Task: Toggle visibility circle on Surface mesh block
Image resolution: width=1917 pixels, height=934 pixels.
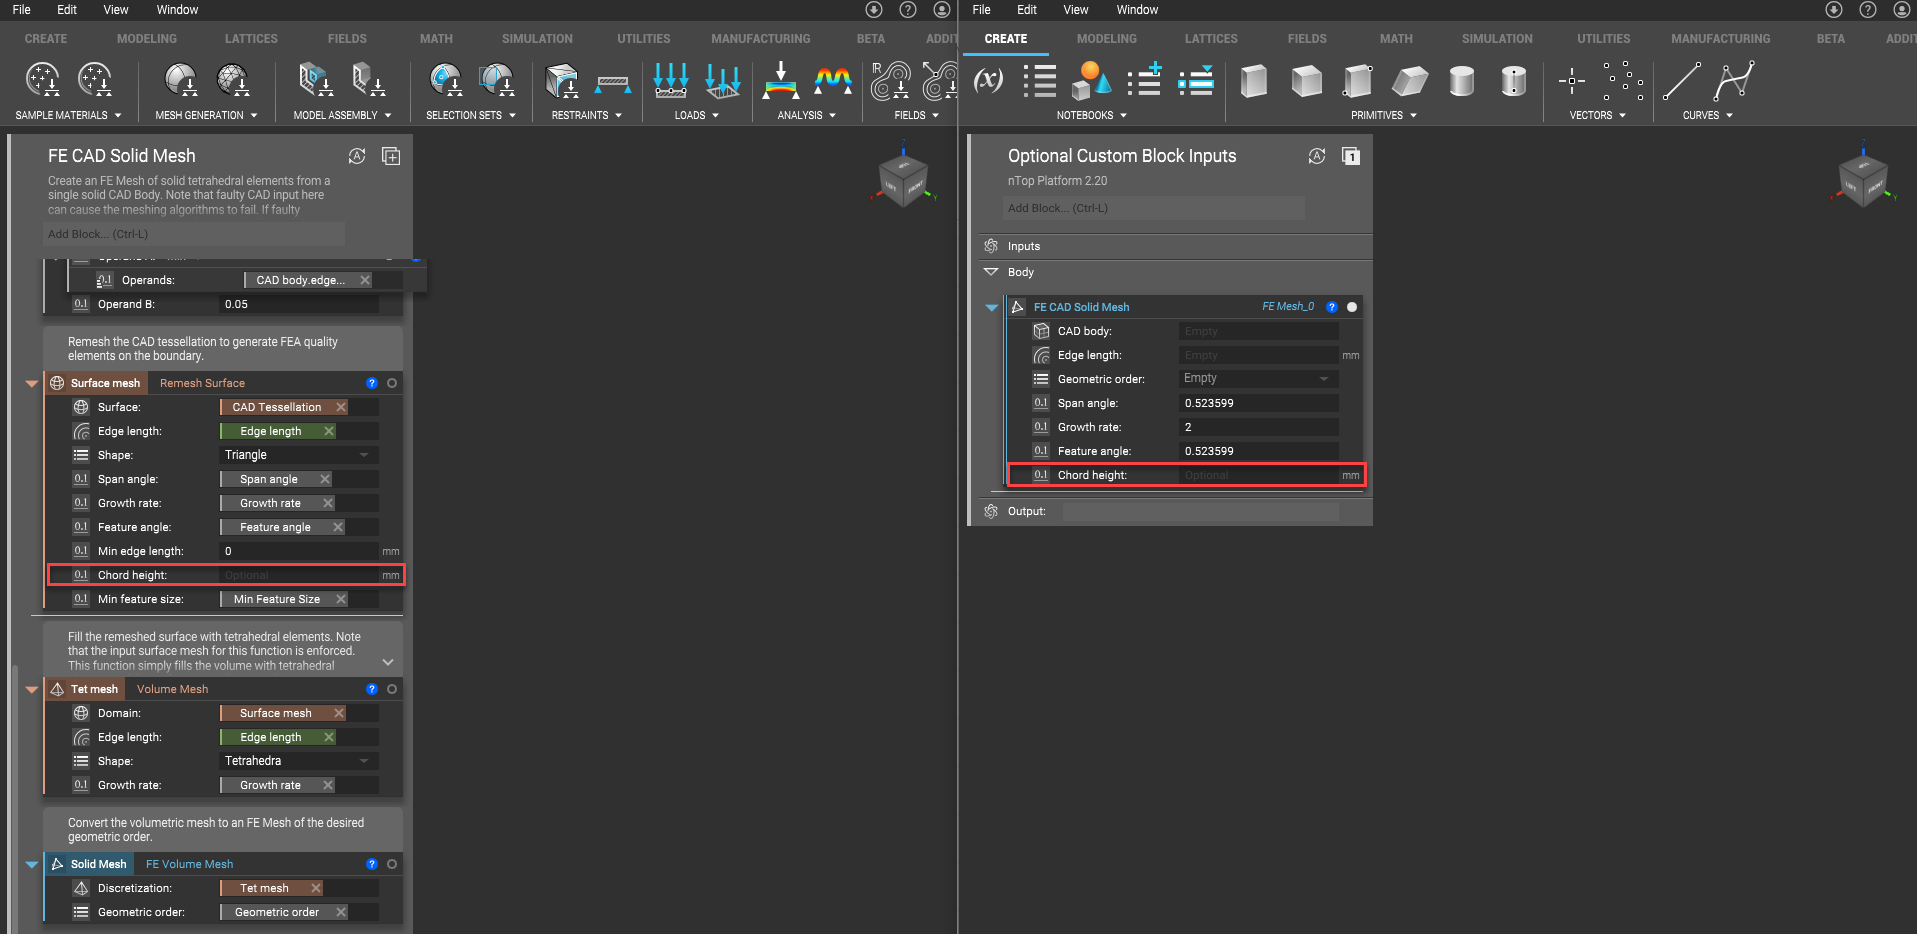Action: pos(392,383)
